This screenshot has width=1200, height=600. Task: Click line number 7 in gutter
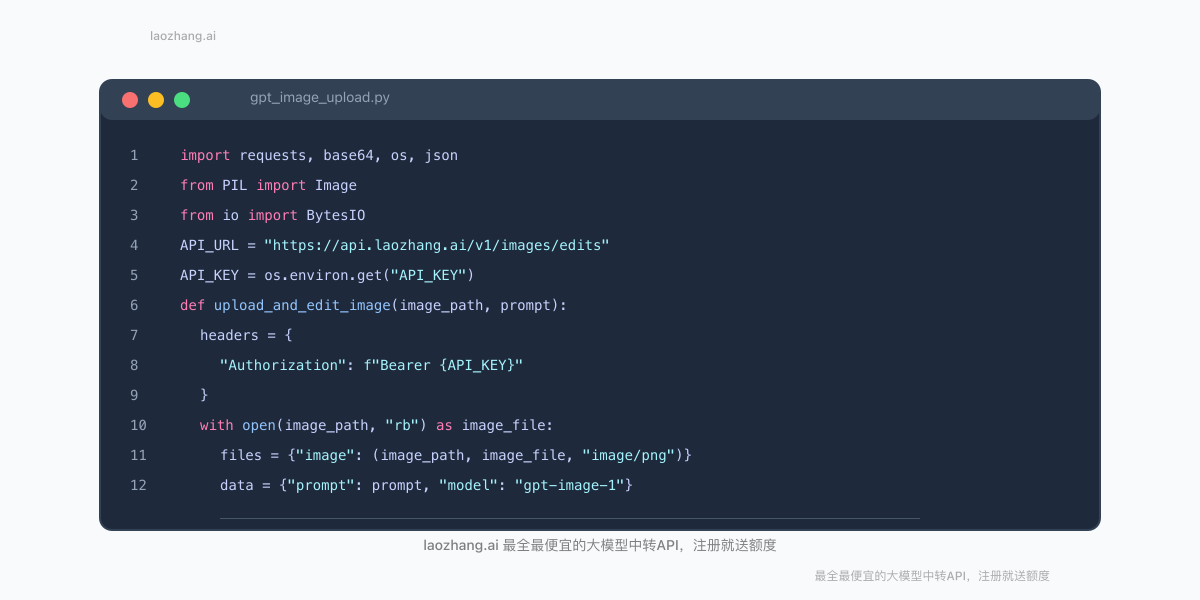[x=134, y=335]
